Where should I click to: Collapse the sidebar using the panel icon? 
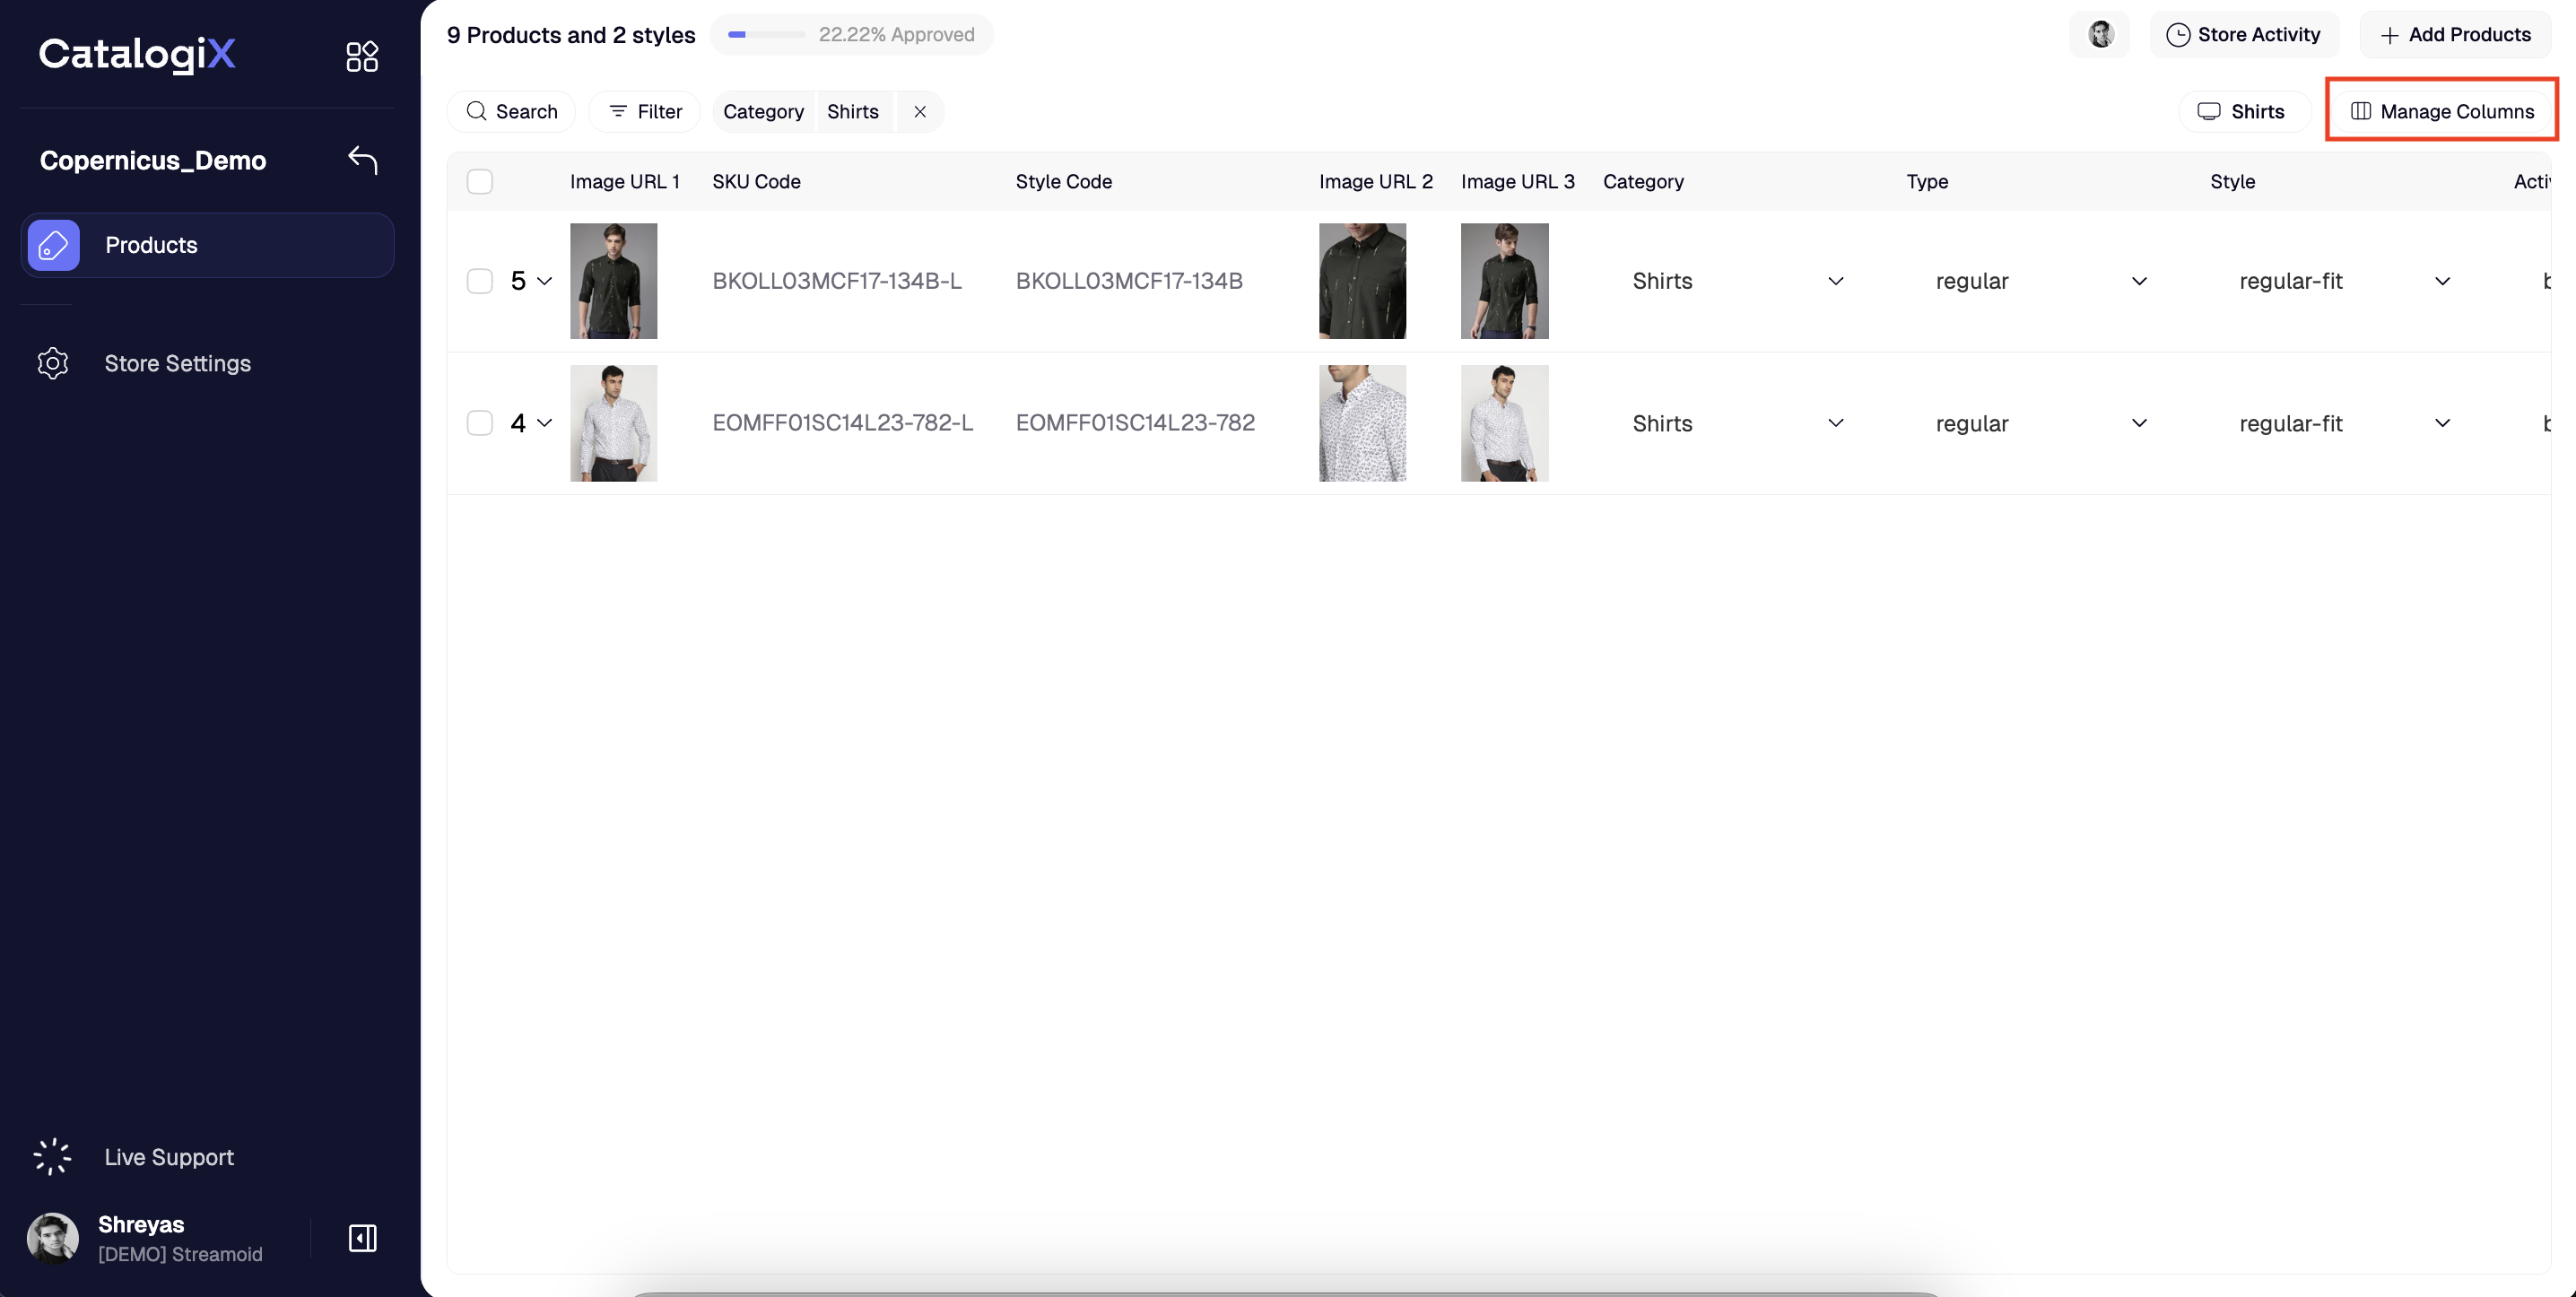pyautogui.click(x=362, y=1238)
